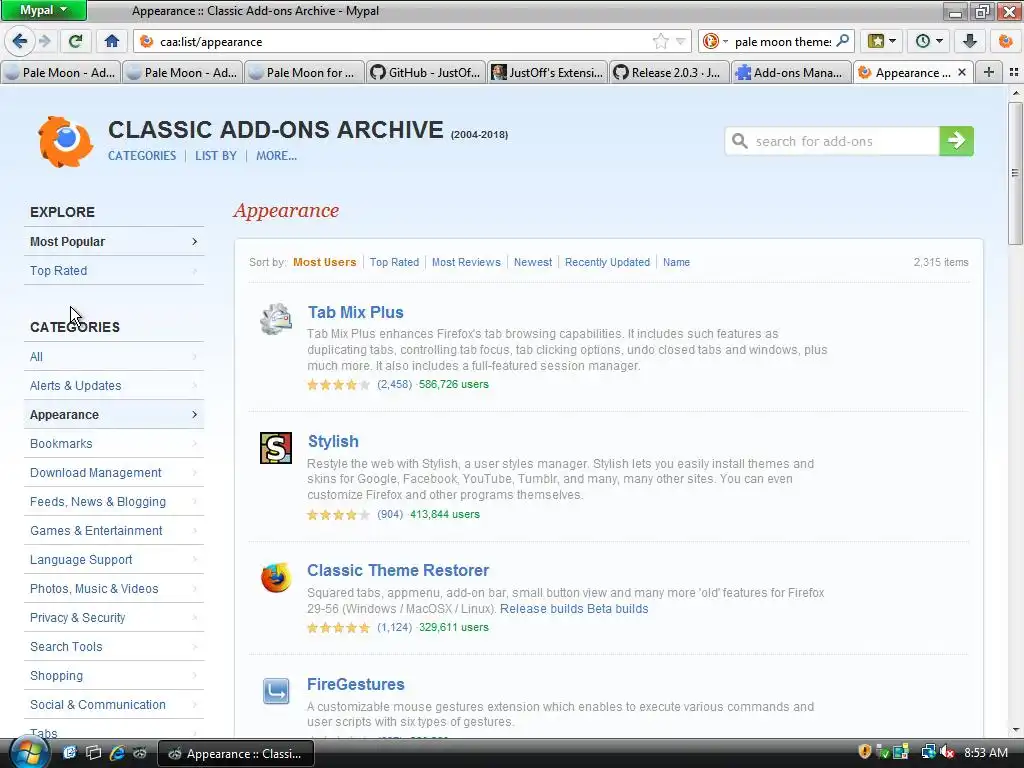This screenshot has height=768, width=1024.
Task: Sort by Newest
Action: [x=532, y=262]
